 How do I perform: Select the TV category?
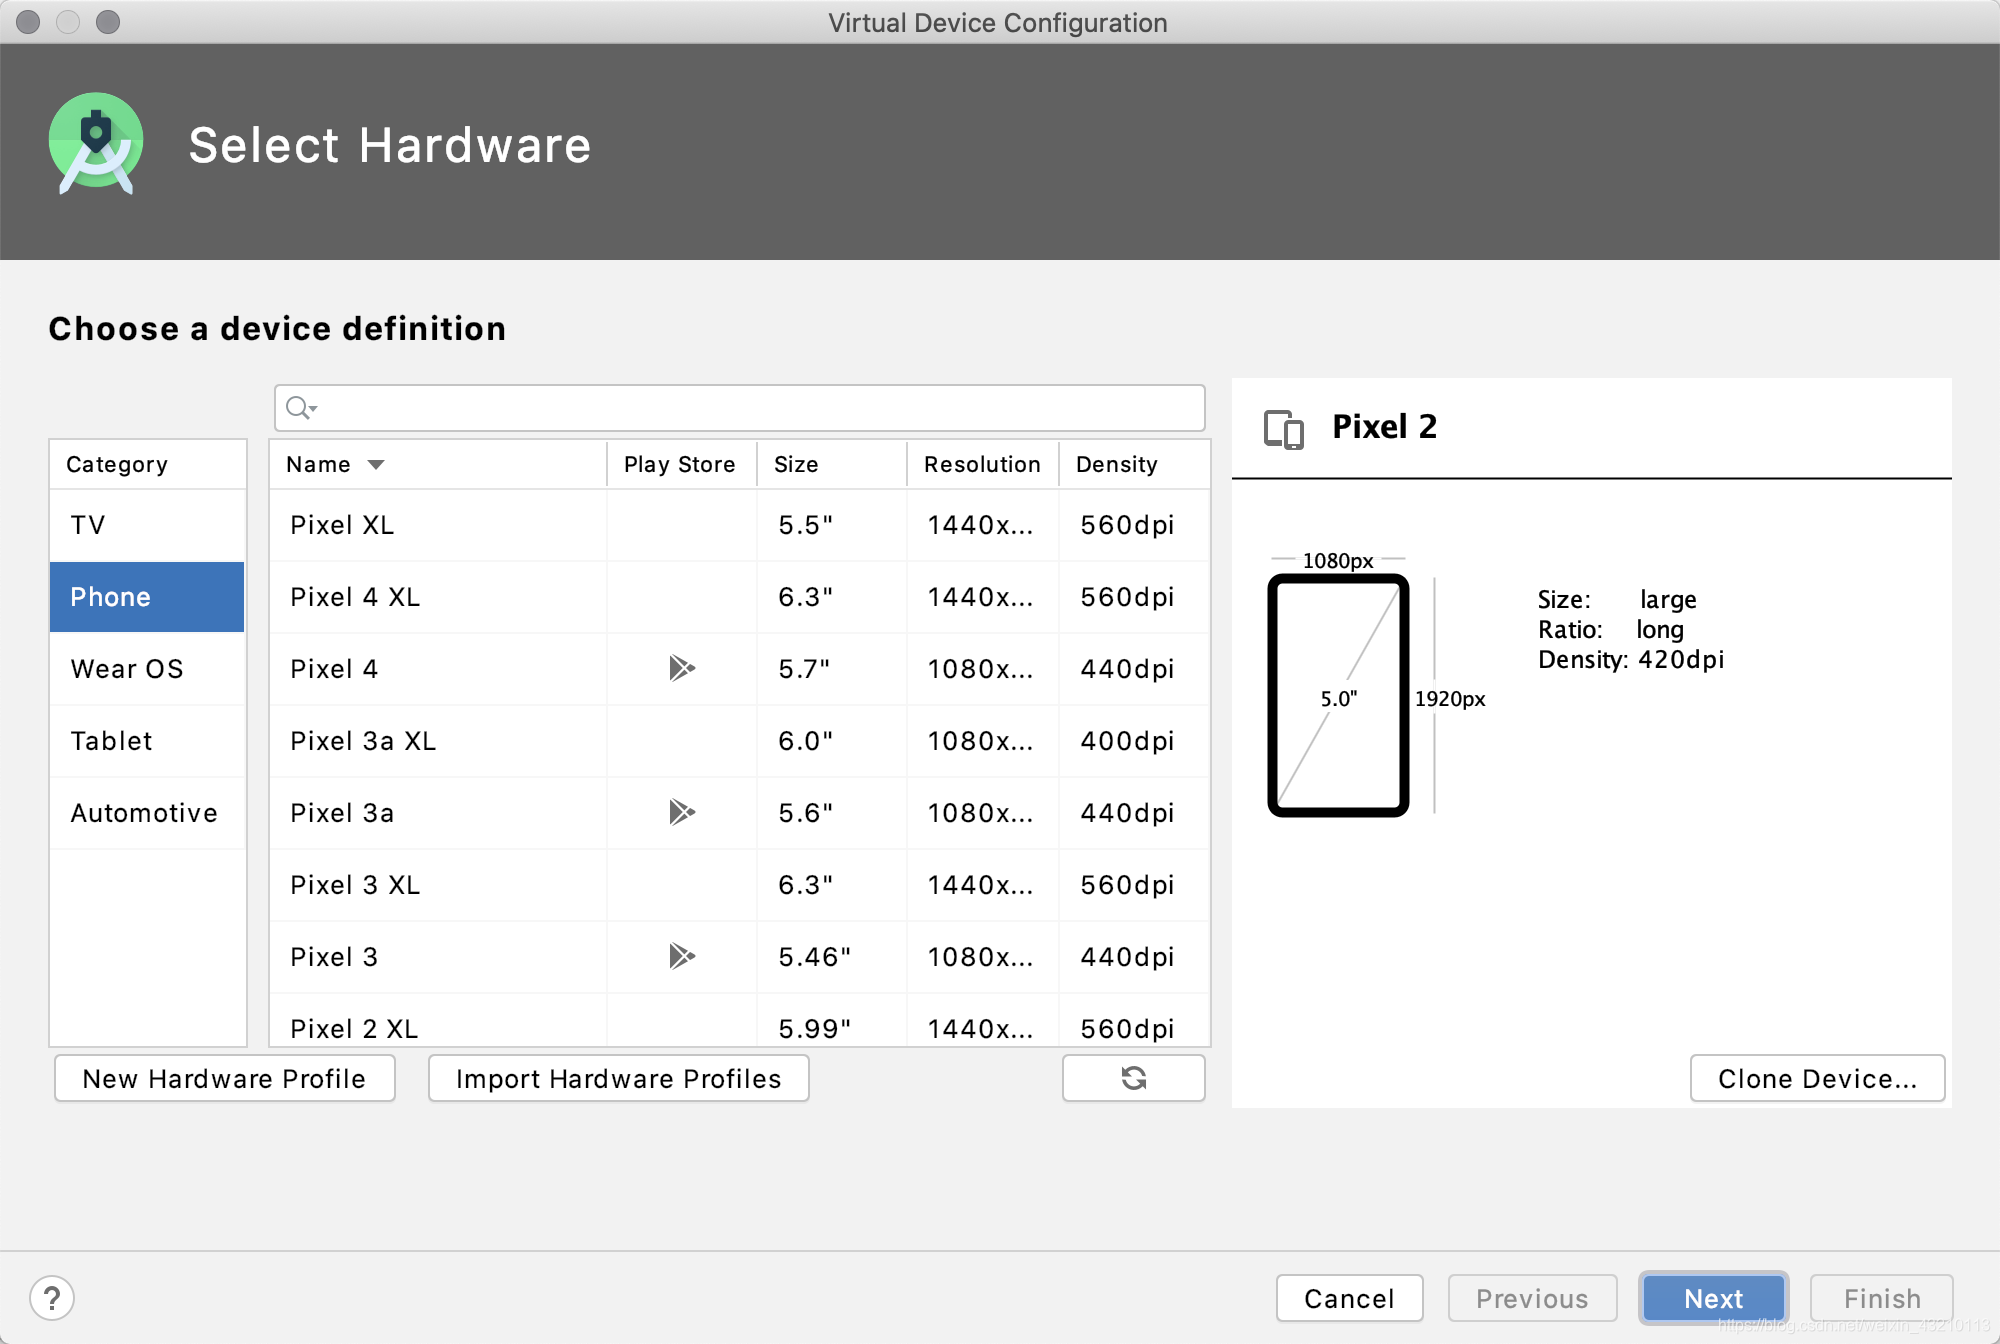tap(147, 525)
